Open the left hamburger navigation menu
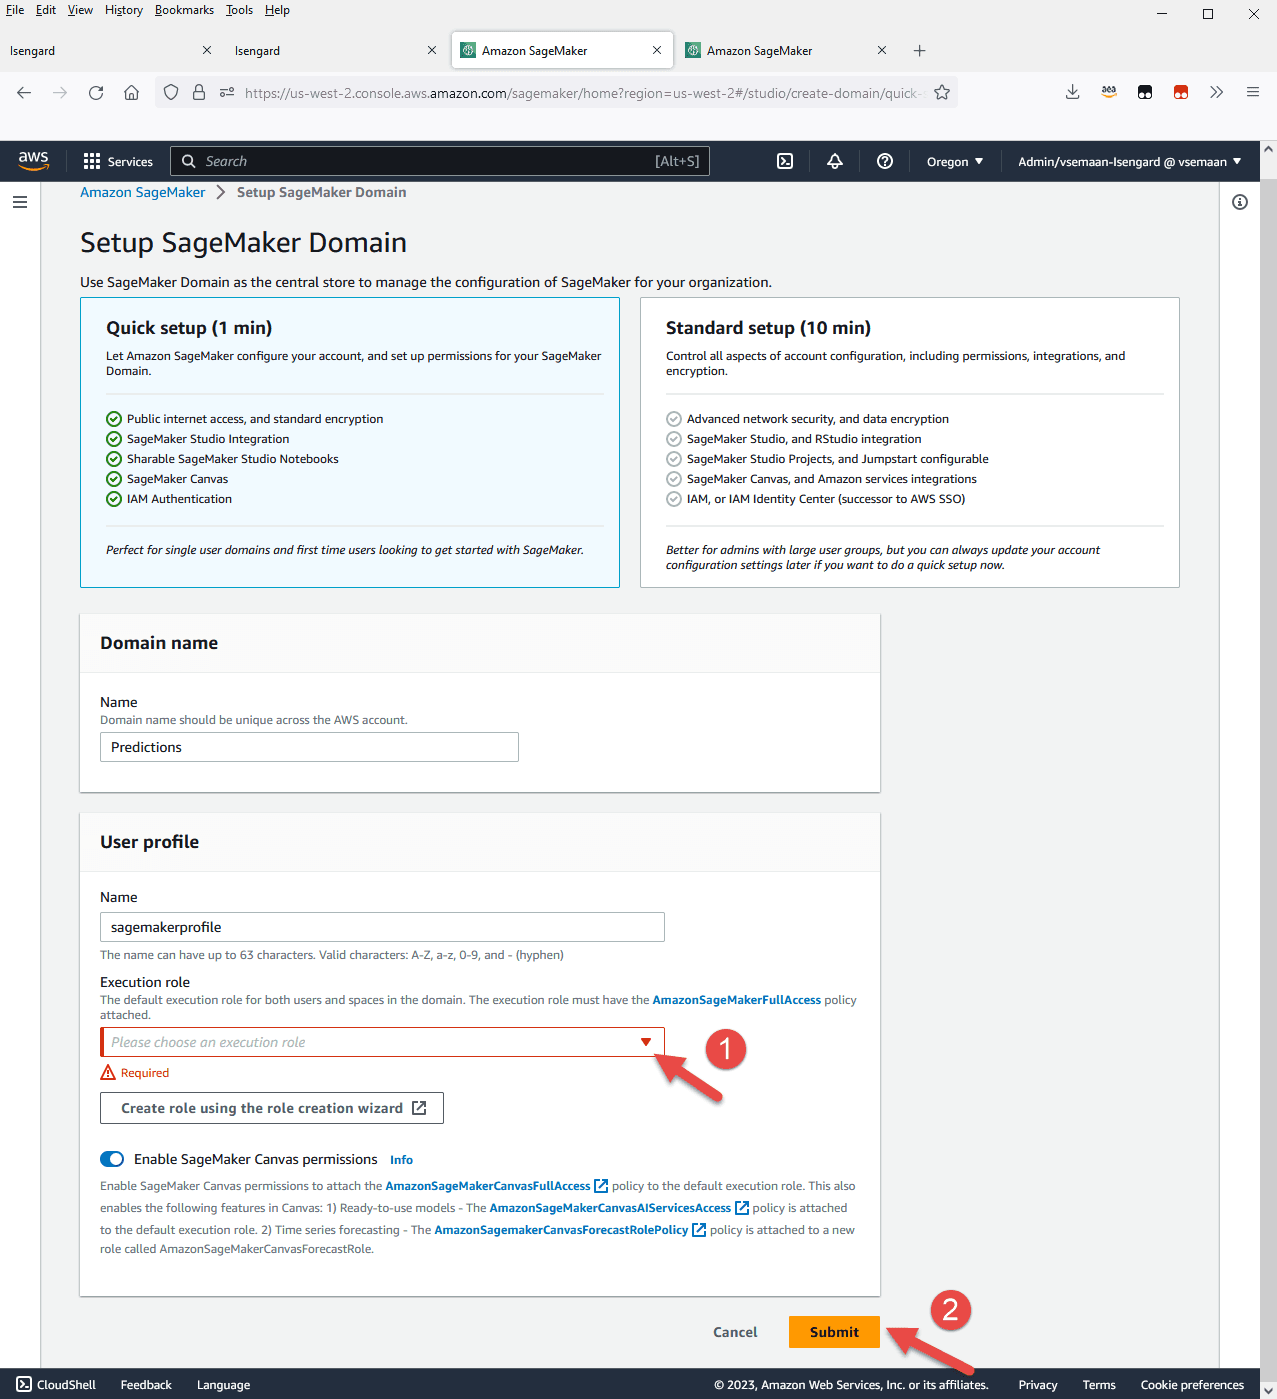Viewport: 1277px width, 1399px height. click(x=19, y=202)
